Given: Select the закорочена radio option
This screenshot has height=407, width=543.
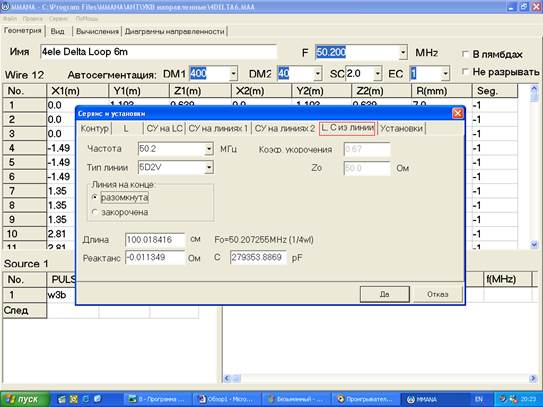Looking at the screenshot, I should click(x=95, y=212).
